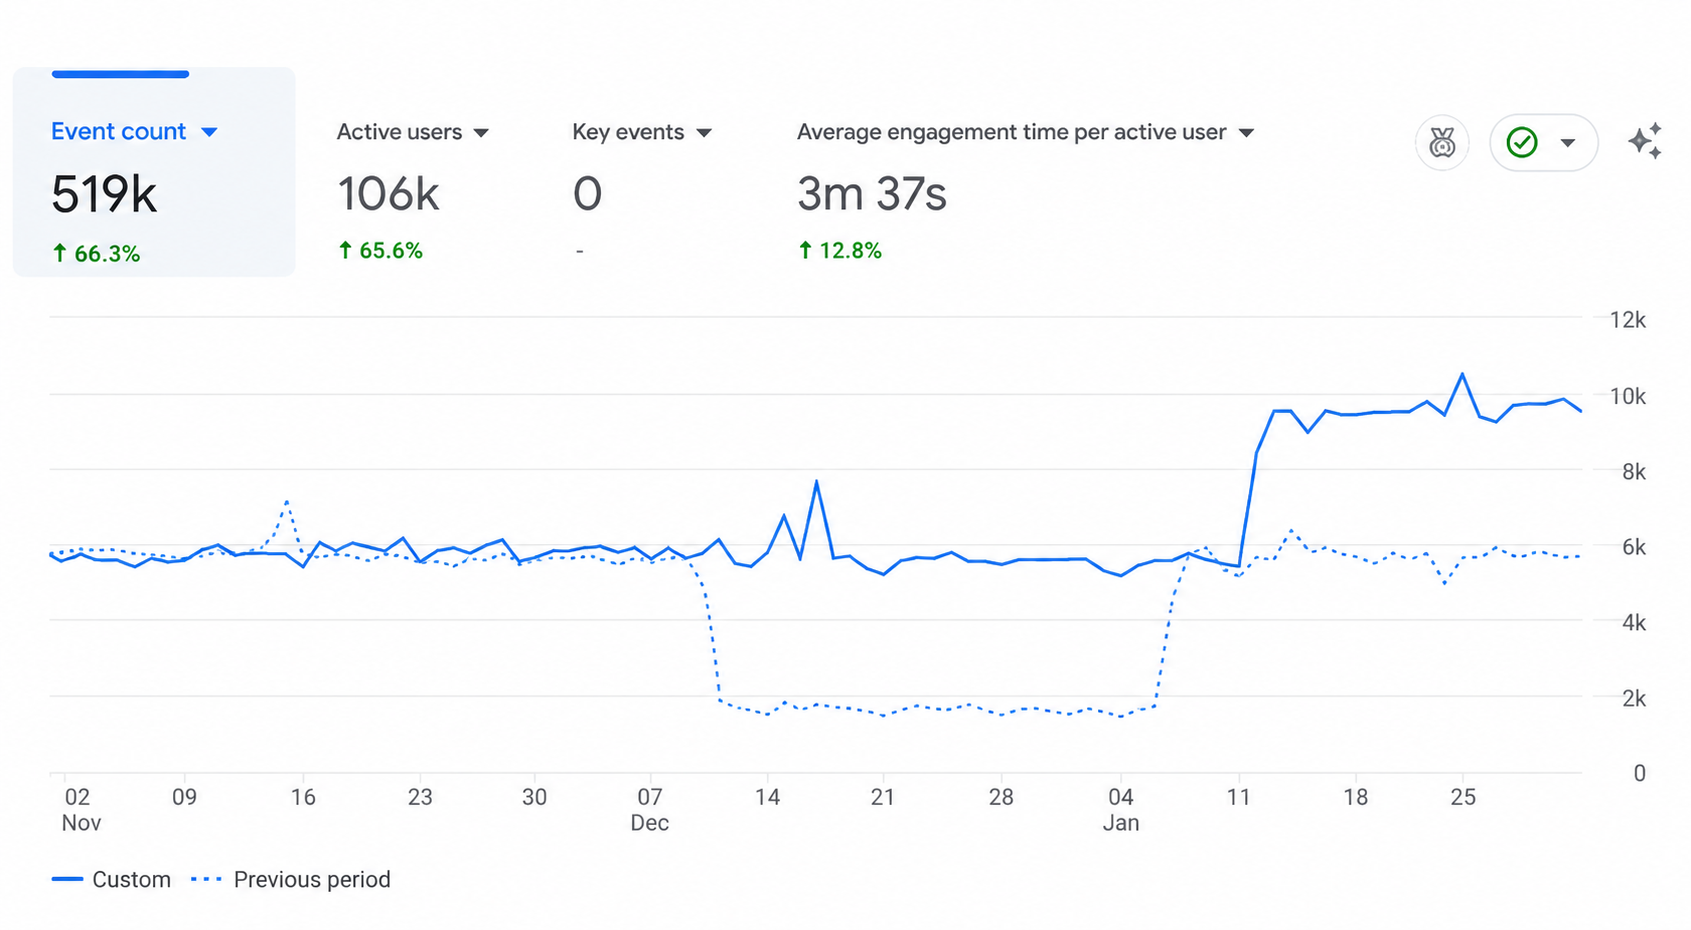Open the medal benchmarking icon
This screenshot has width=1691, height=930.
click(1442, 143)
